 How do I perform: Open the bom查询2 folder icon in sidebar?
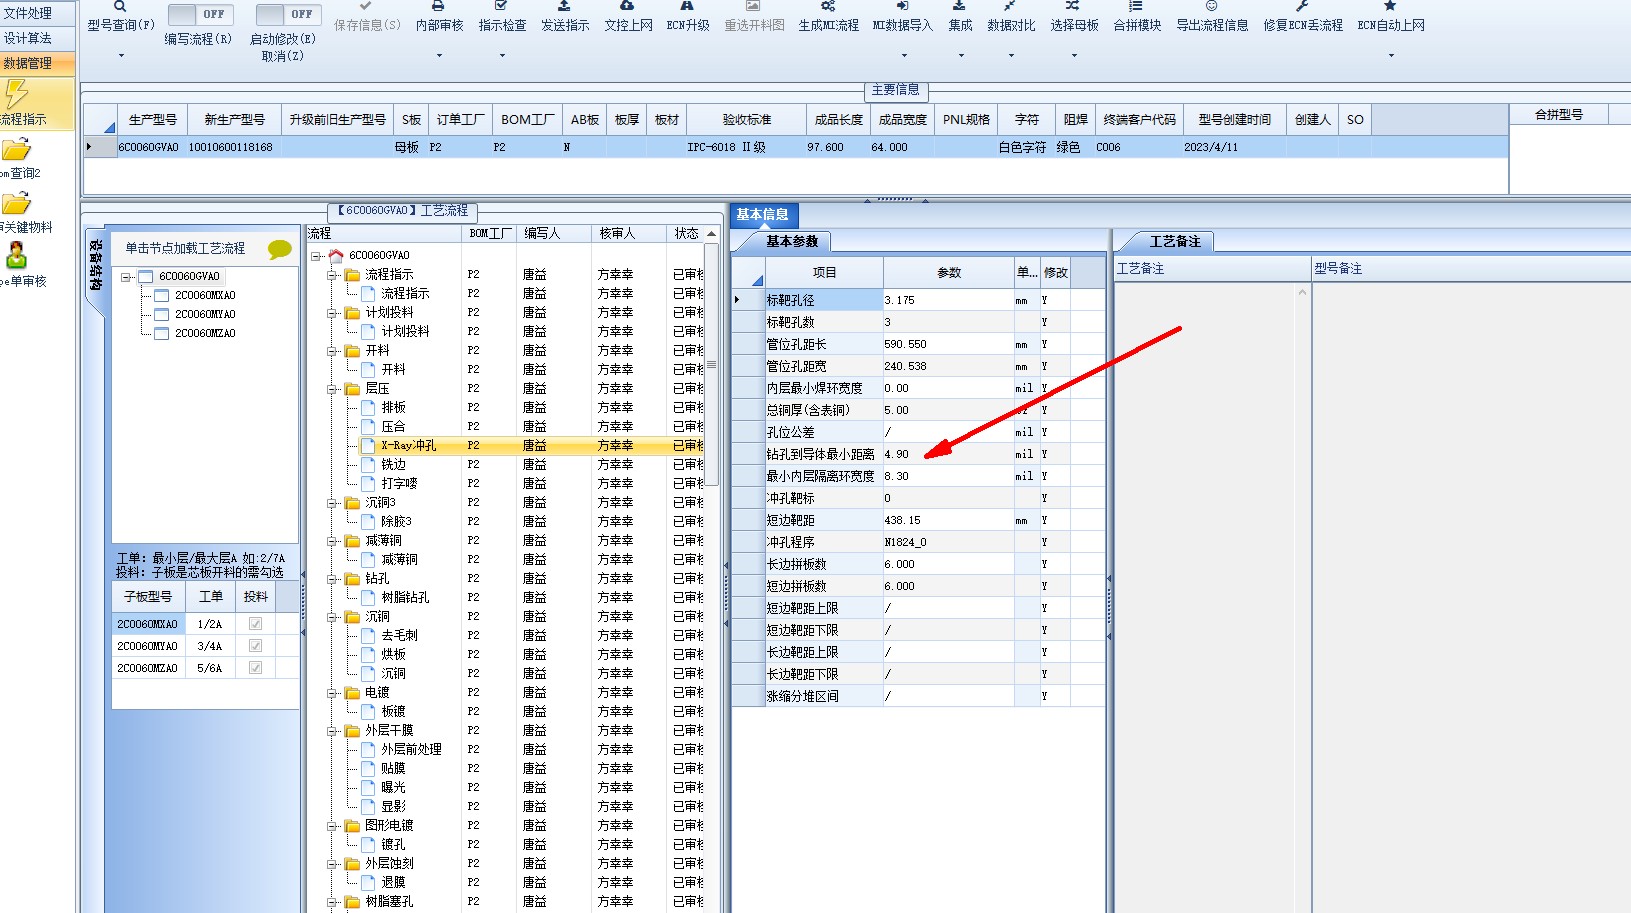[x=16, y=150]
